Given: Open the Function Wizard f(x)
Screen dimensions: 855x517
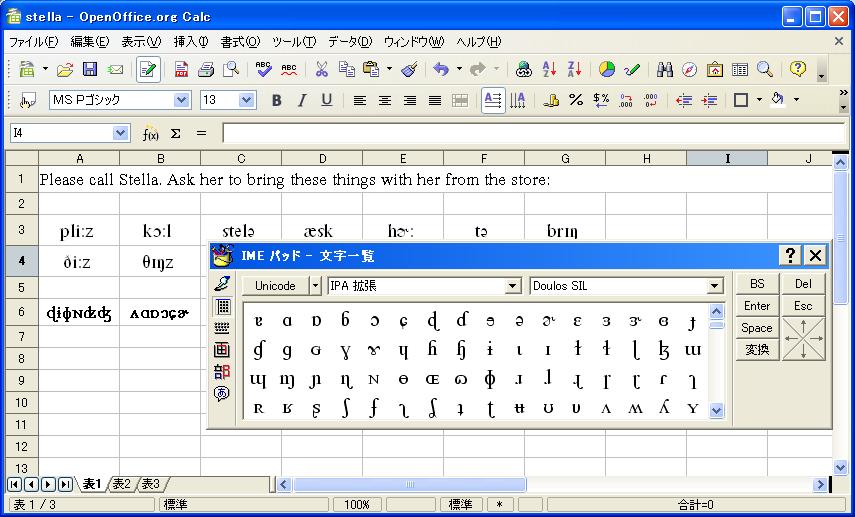Looking at the screenshot, I should point(150,134).
